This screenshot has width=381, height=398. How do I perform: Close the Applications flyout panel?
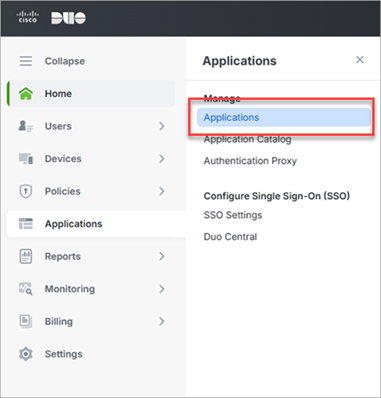point(360,60)
